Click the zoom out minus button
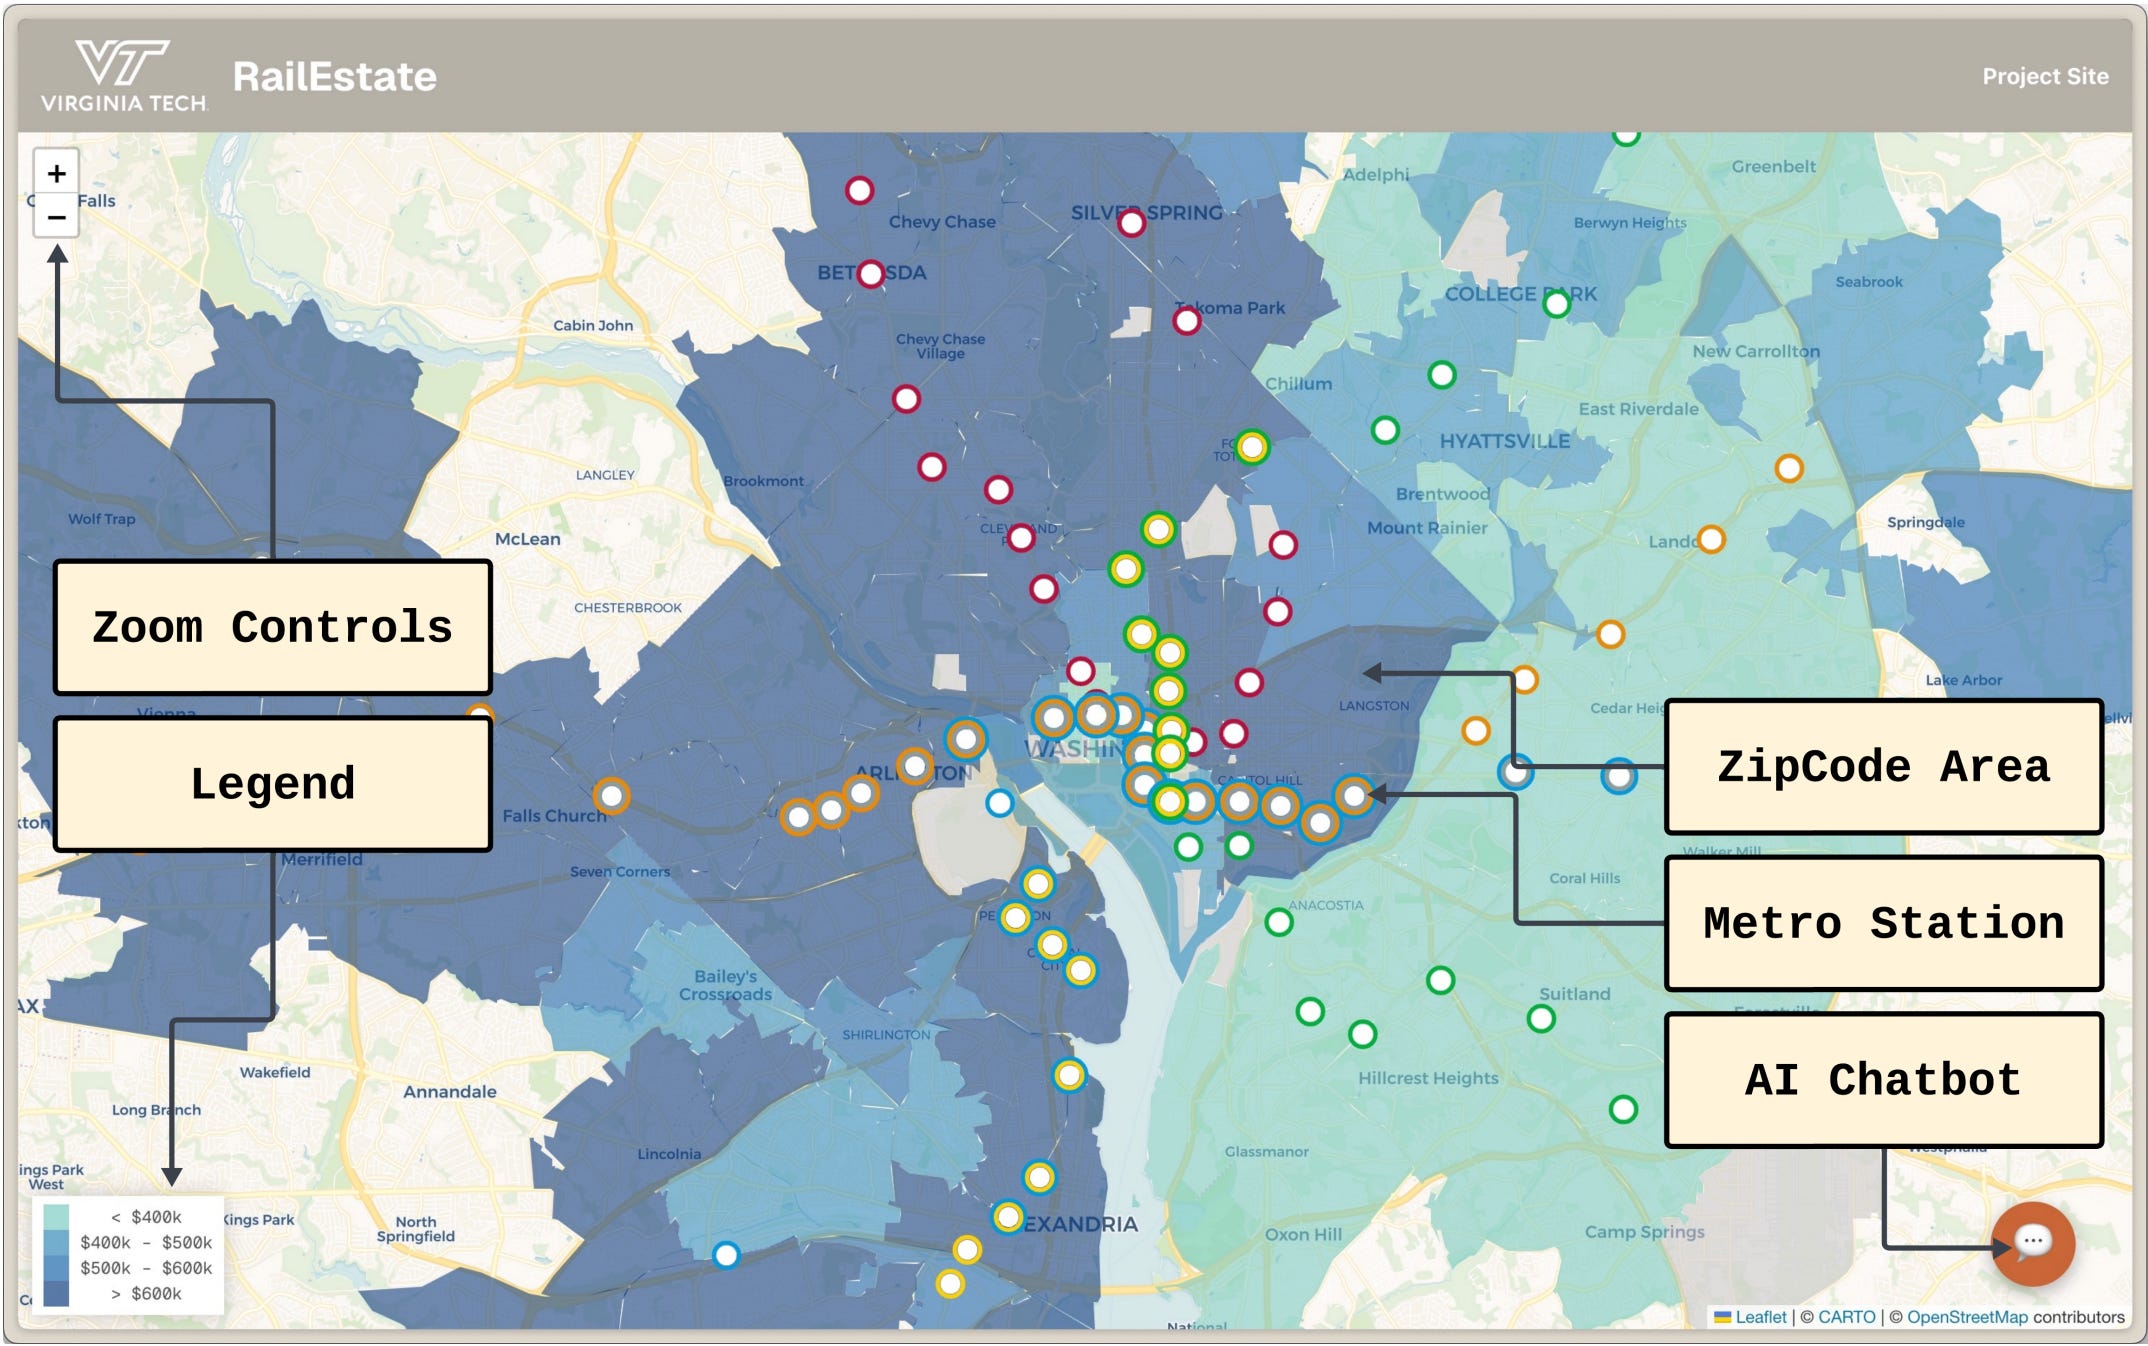Image resolution: width=2148 pixels, height=1346 pixels. click(x=57, y=217)
